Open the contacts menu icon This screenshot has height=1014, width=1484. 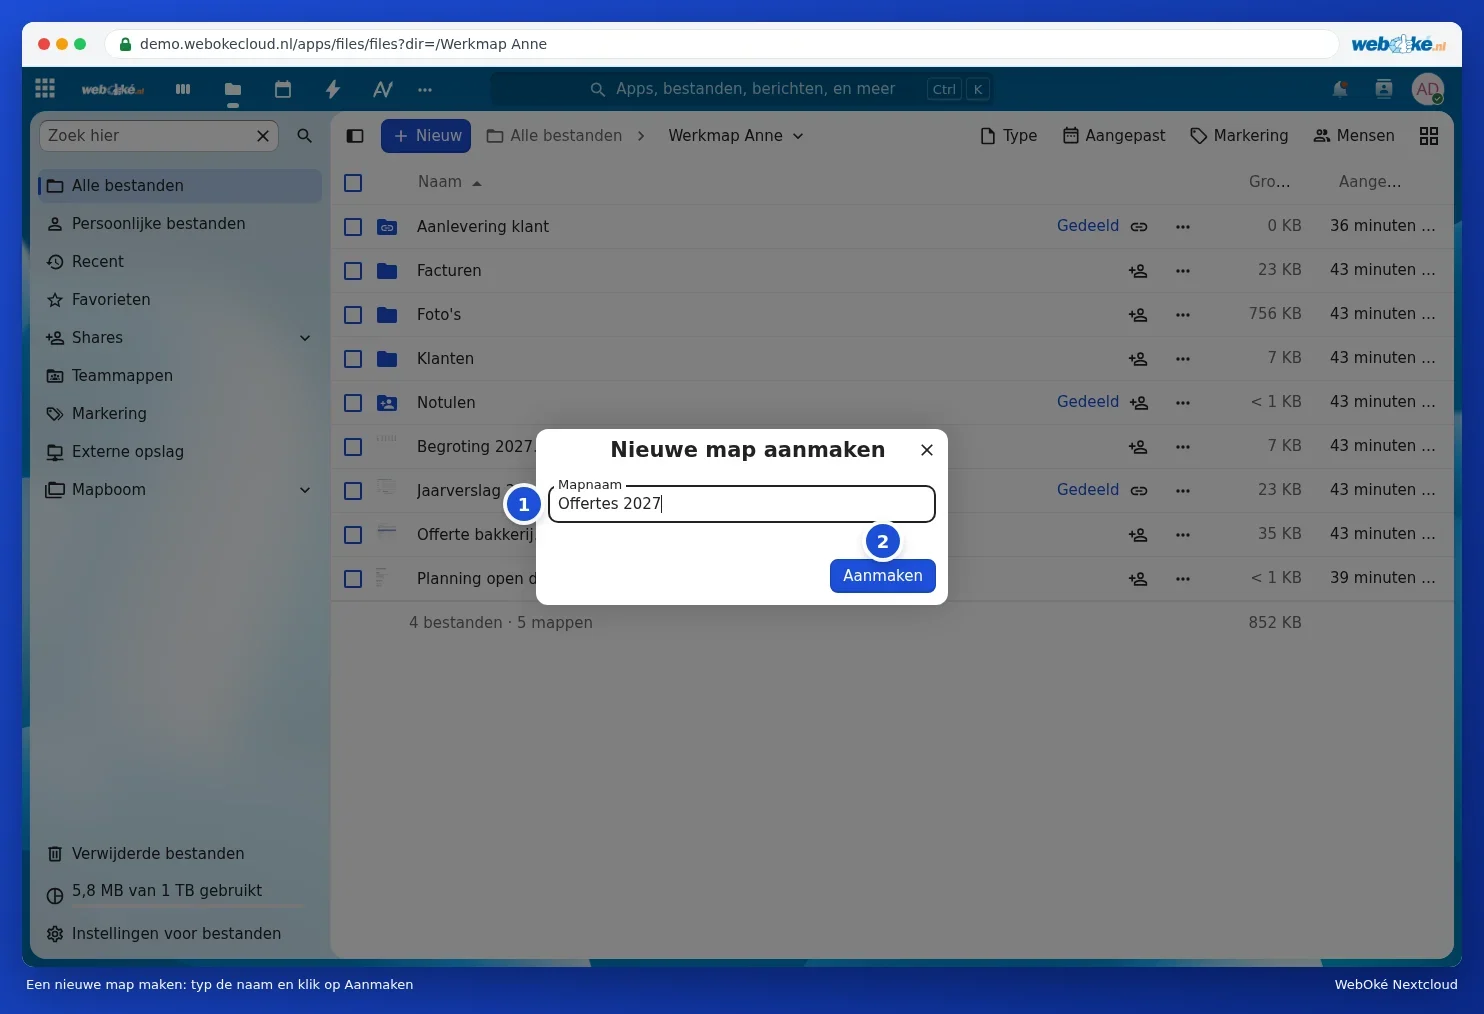click(1384, 89)
